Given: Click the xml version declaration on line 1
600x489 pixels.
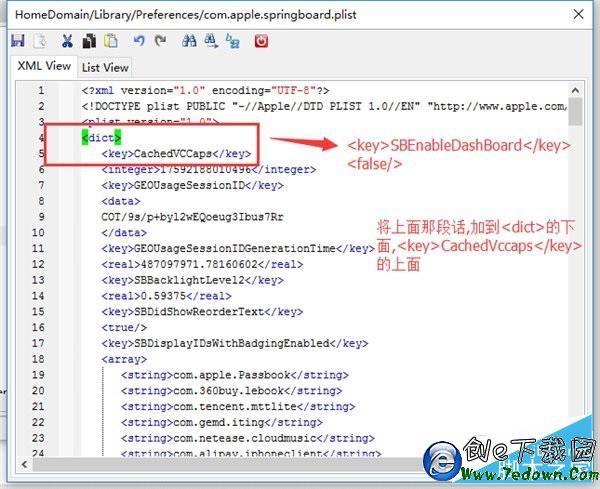Looking at the screenshot, I should (205, 91).
